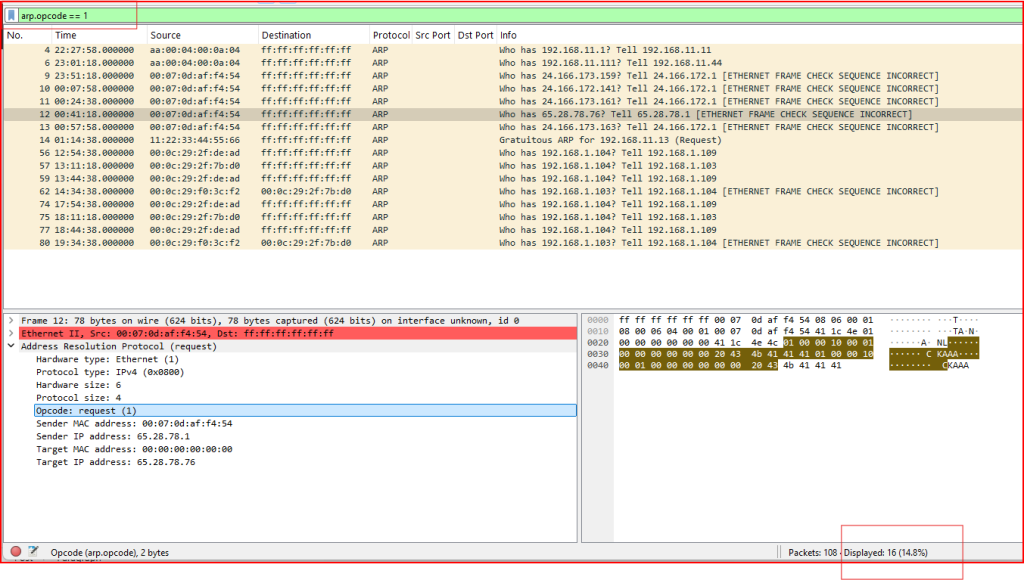Viewport: 1024px width, 580px height.
Task: Click the Packets: 108 Displayed: 16 status
Action: 857,553
